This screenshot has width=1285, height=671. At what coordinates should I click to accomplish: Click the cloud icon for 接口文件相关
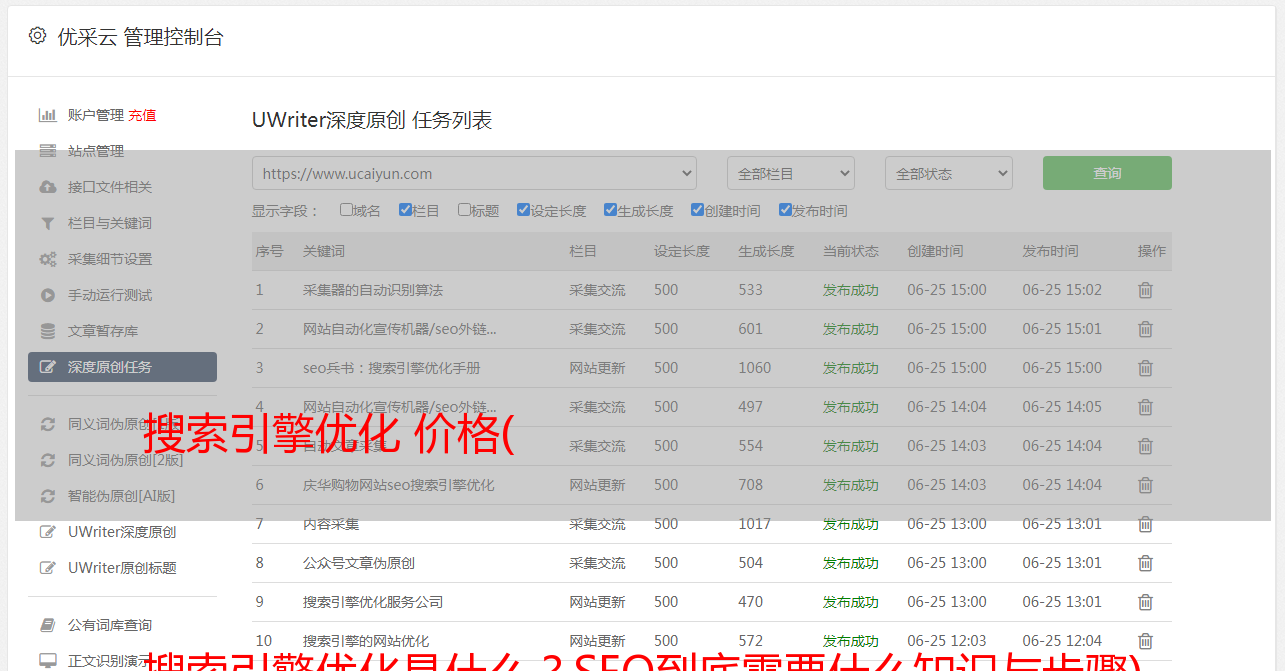tap(47, 187)
